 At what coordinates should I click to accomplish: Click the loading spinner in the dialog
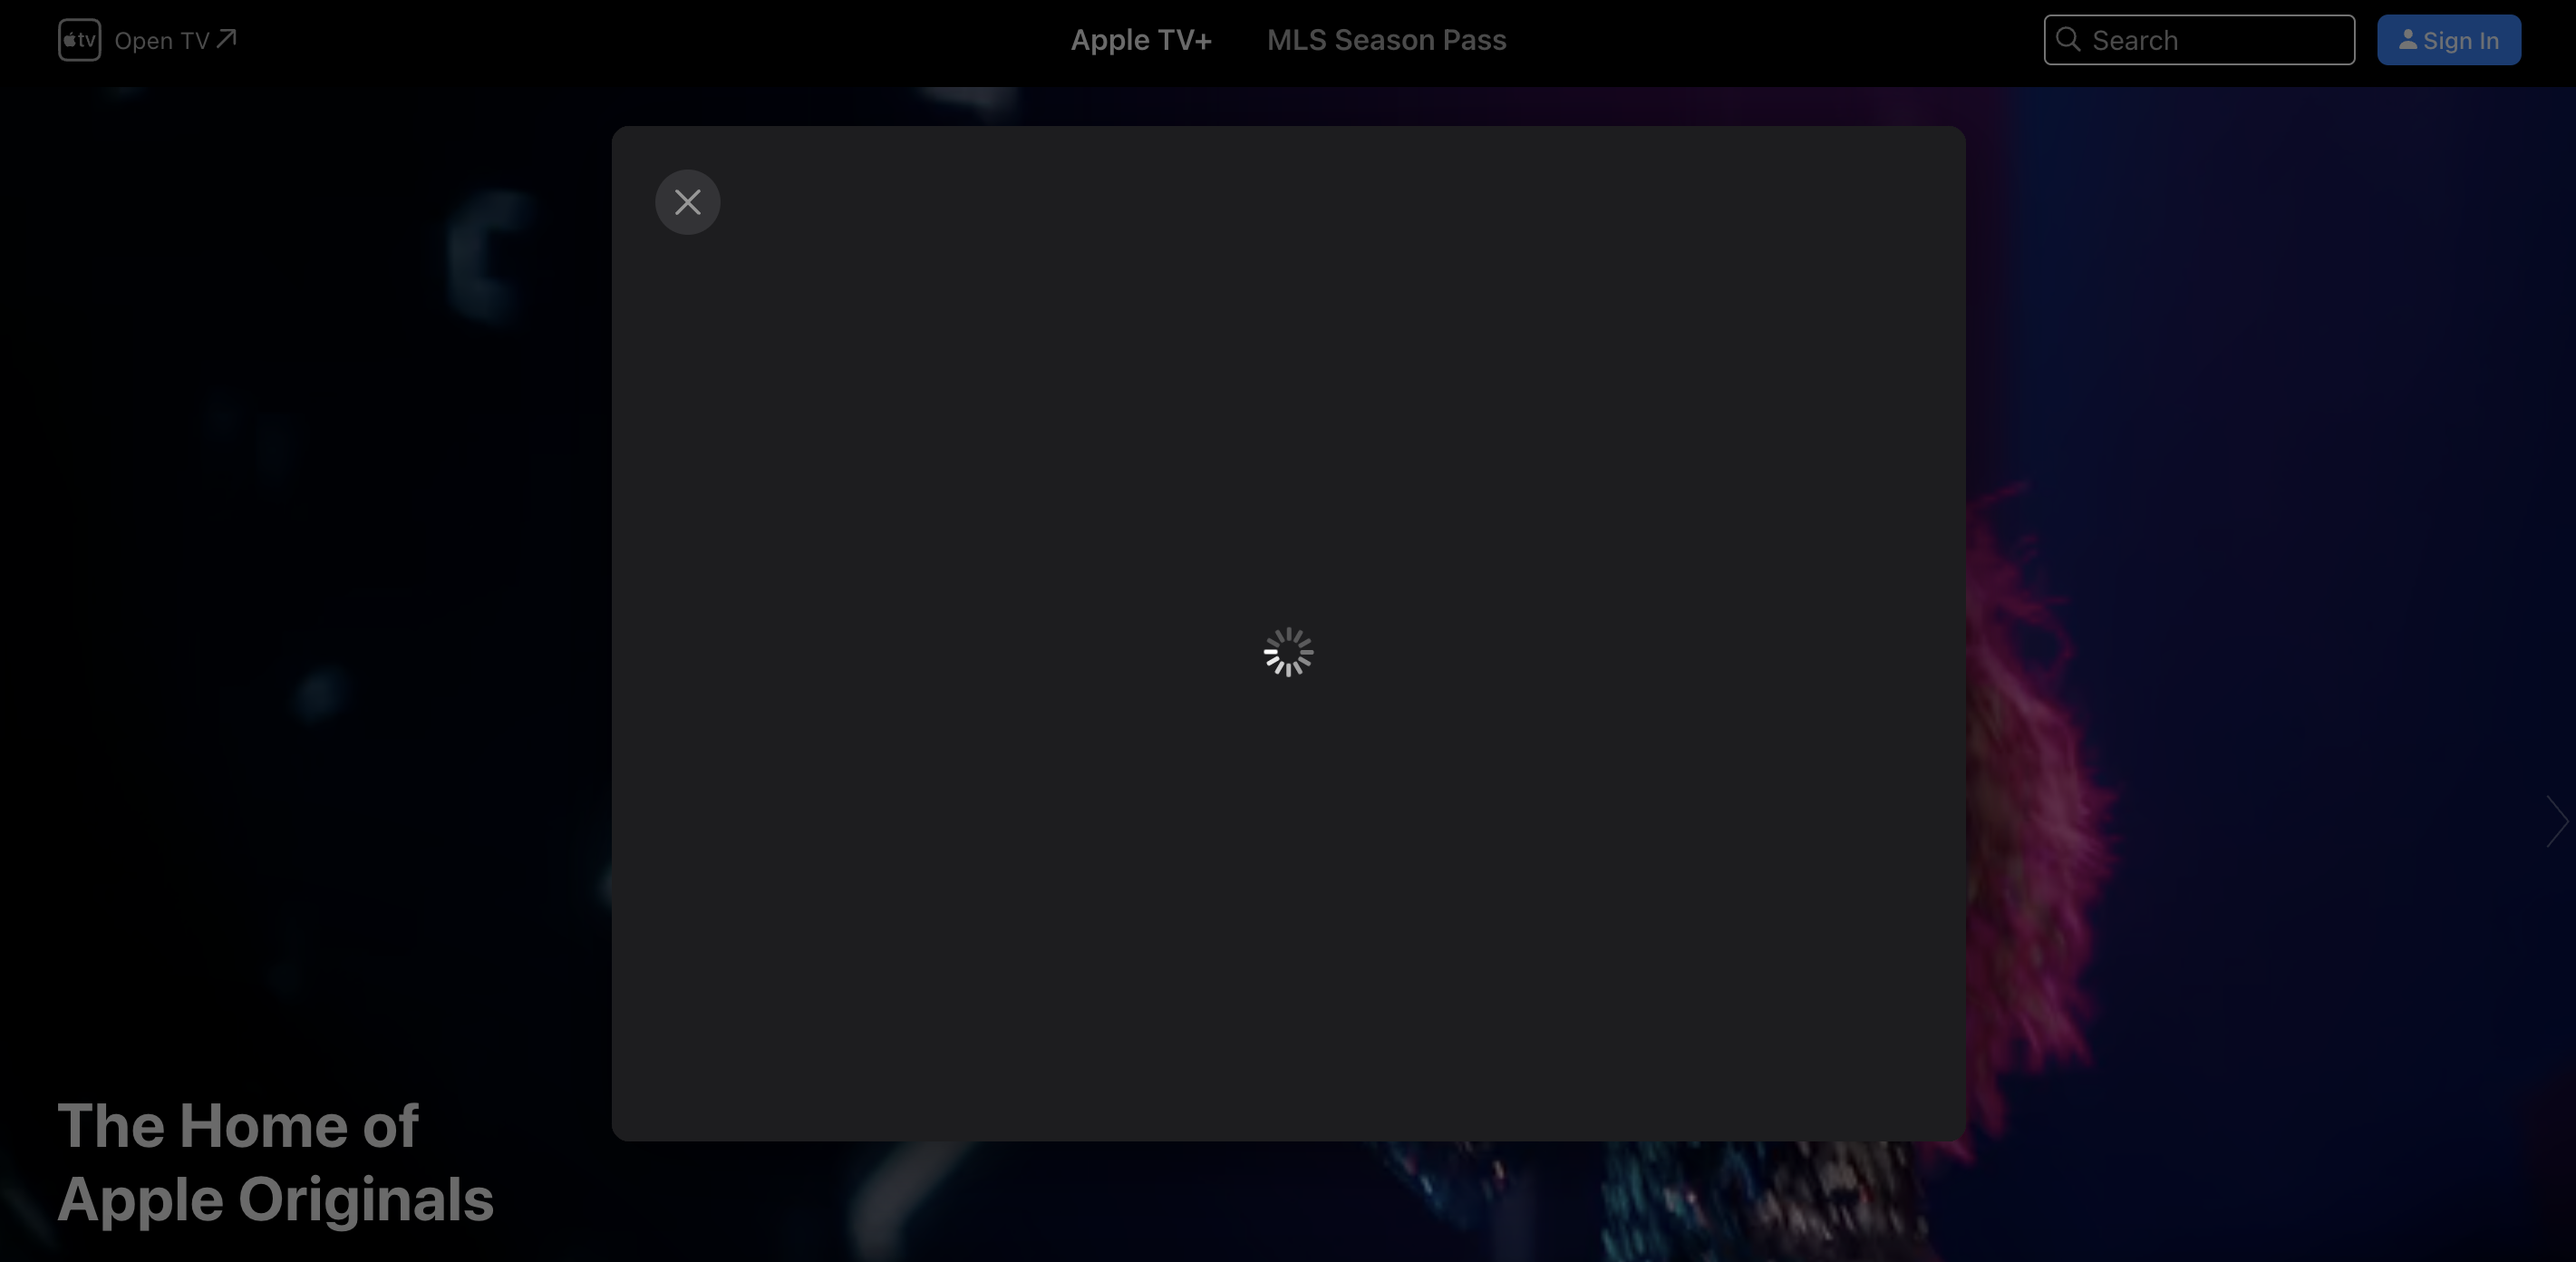coord(1288,652)
